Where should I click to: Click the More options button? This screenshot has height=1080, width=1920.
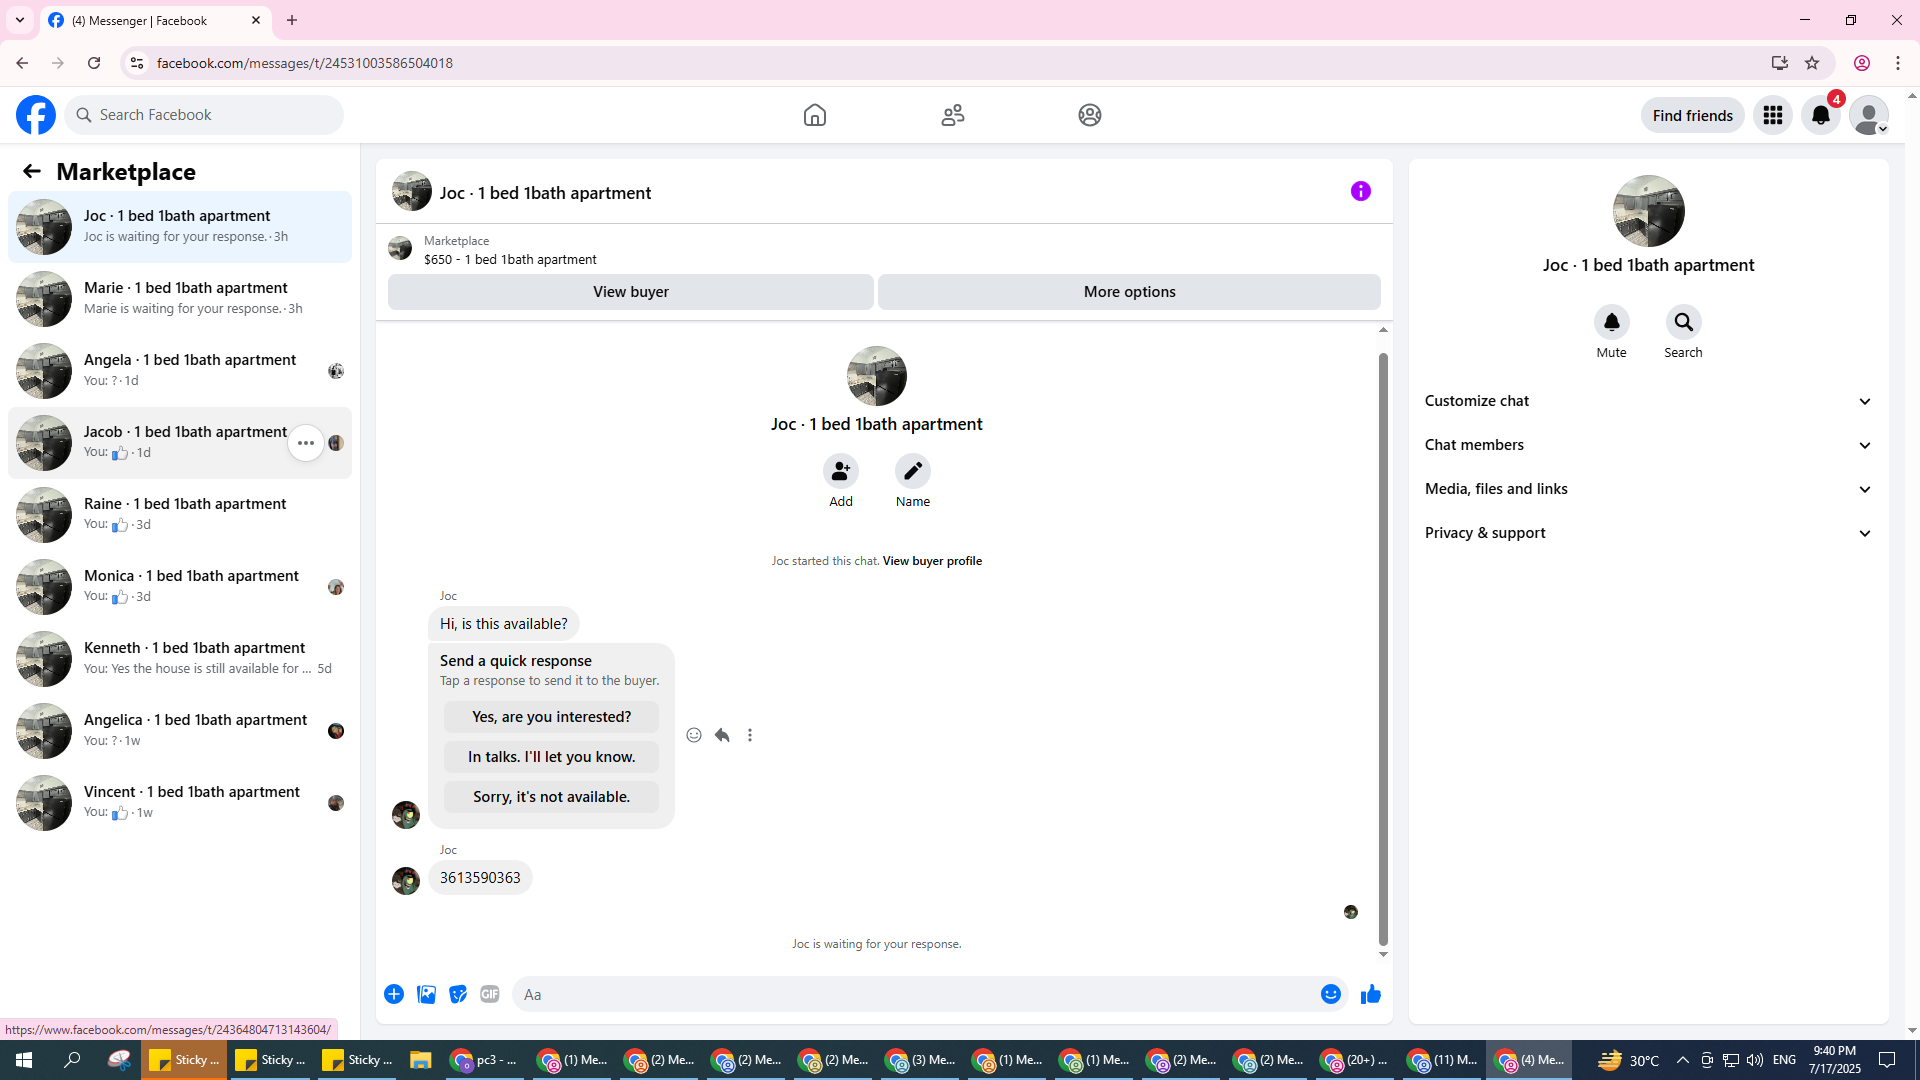(x=1130, y=292)
